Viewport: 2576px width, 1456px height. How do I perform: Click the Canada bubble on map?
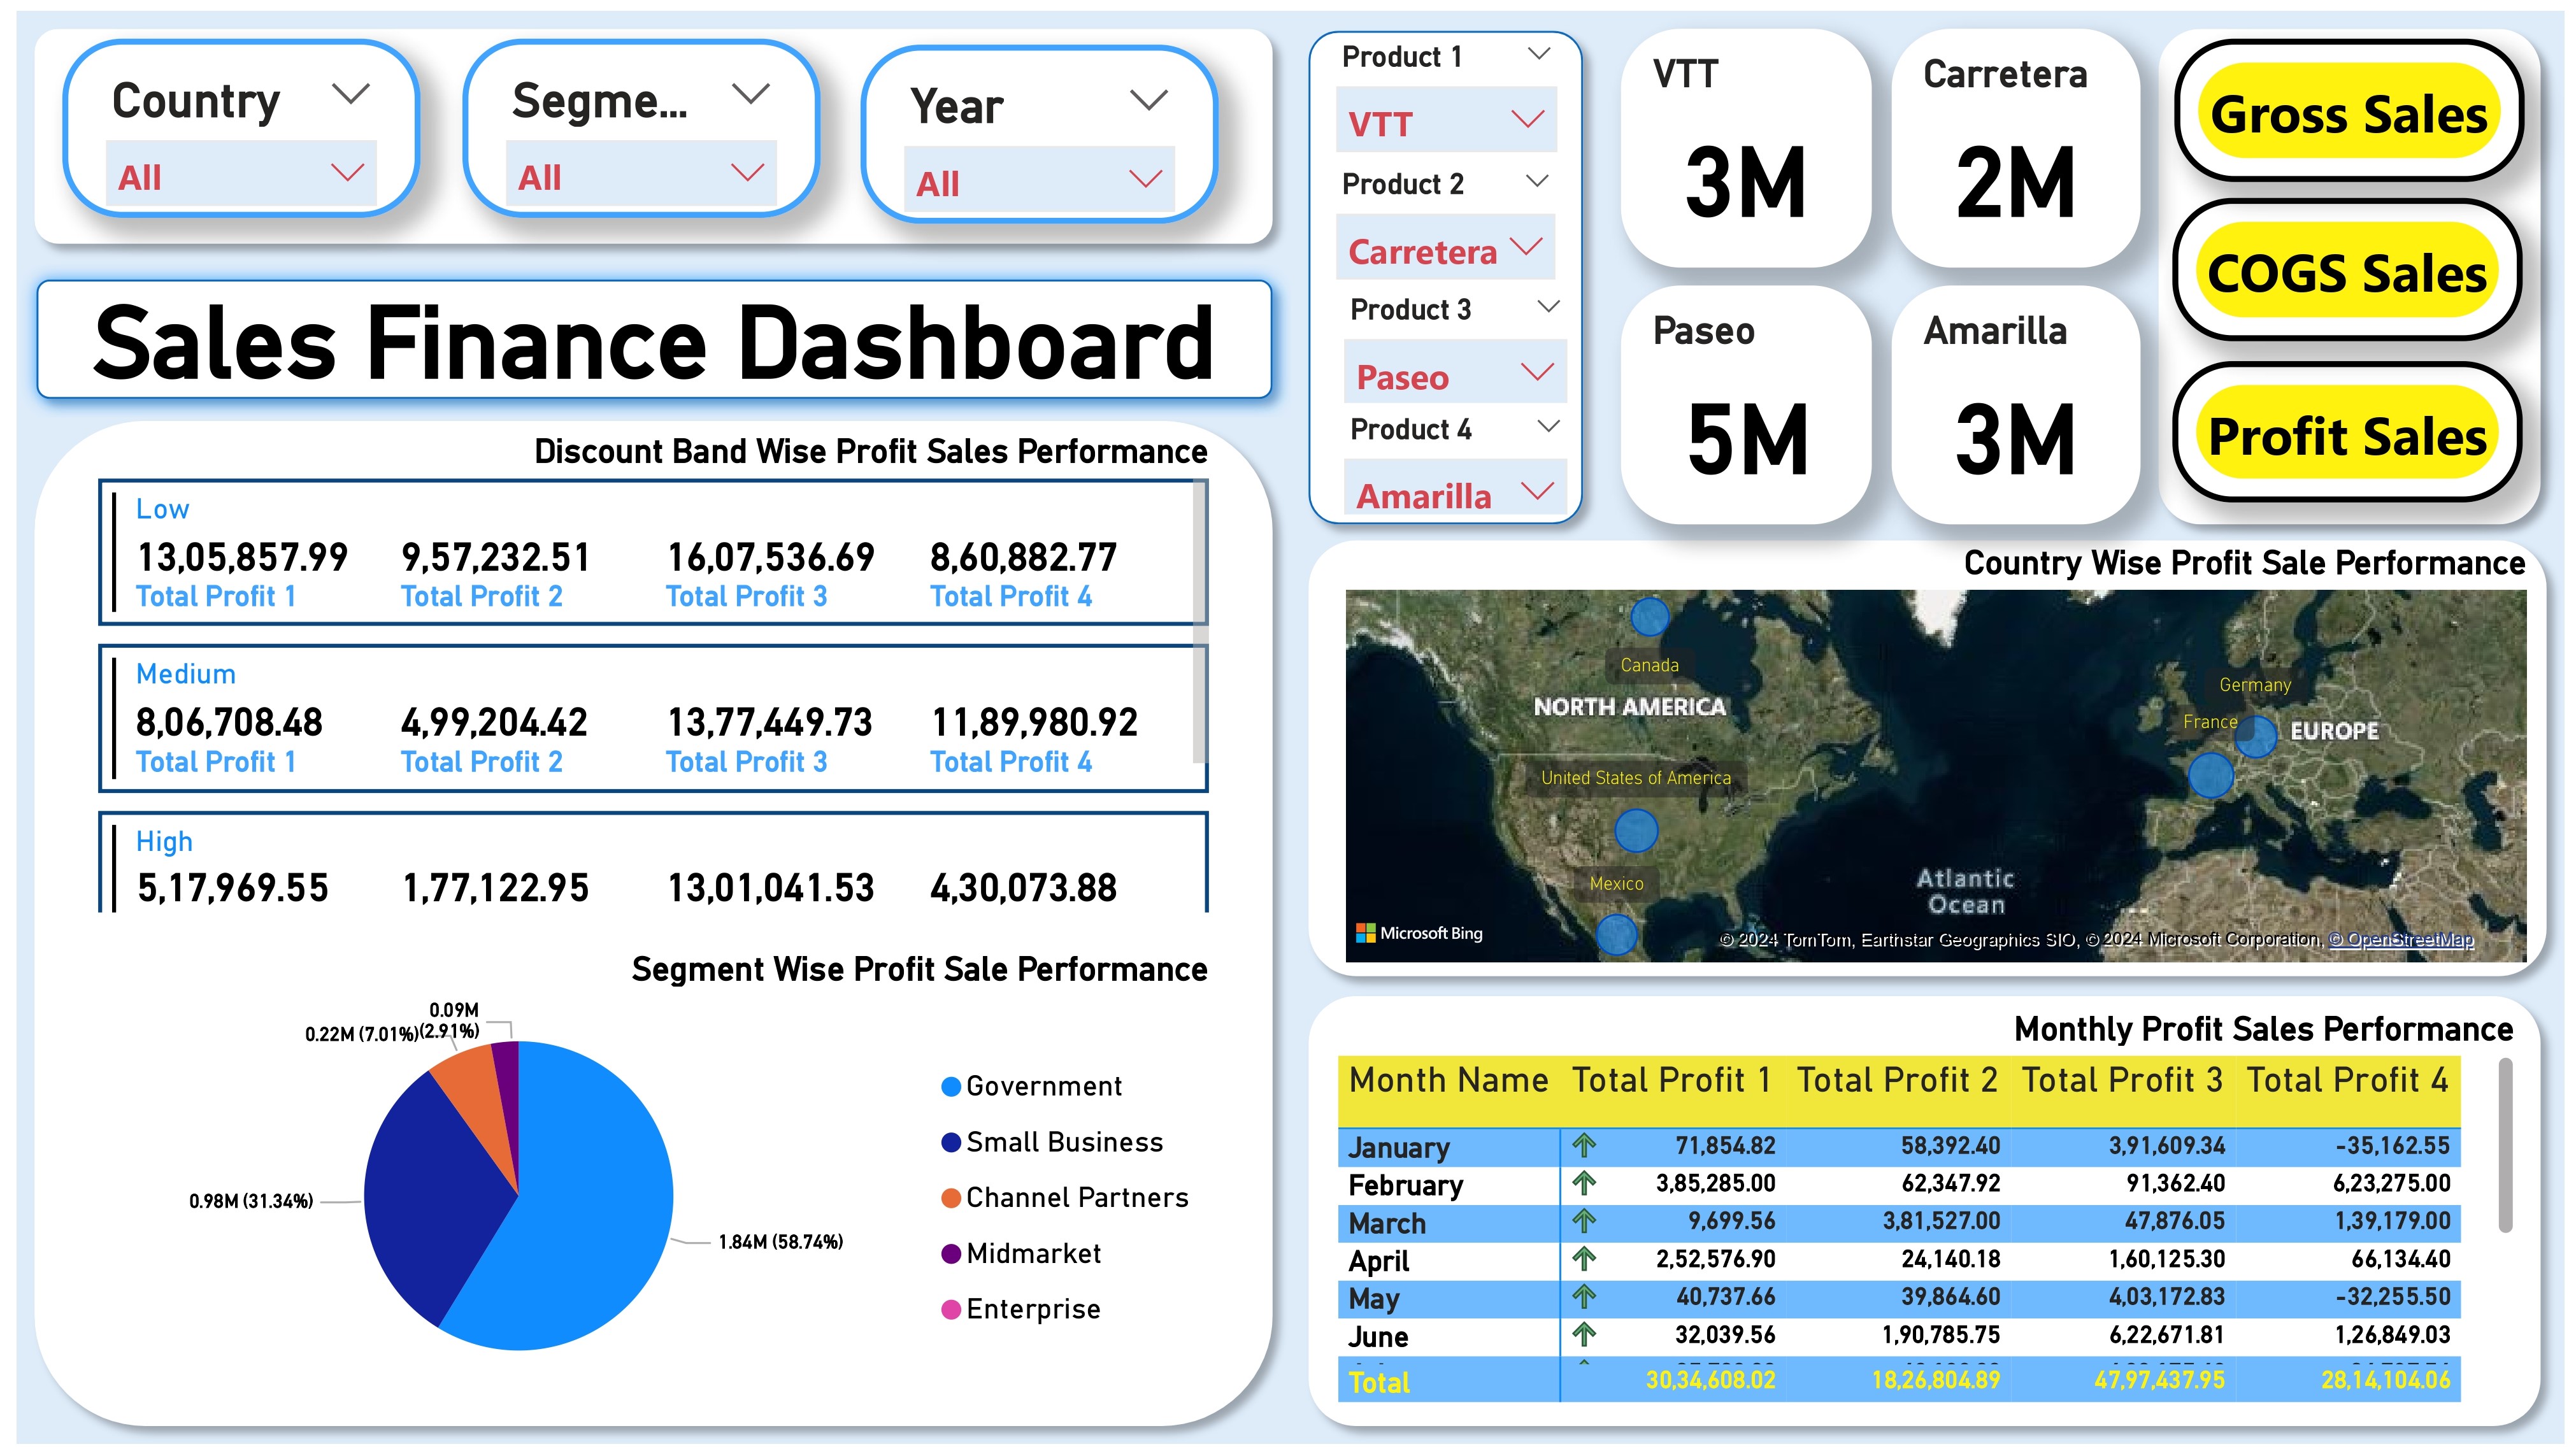coord(1649,616)
